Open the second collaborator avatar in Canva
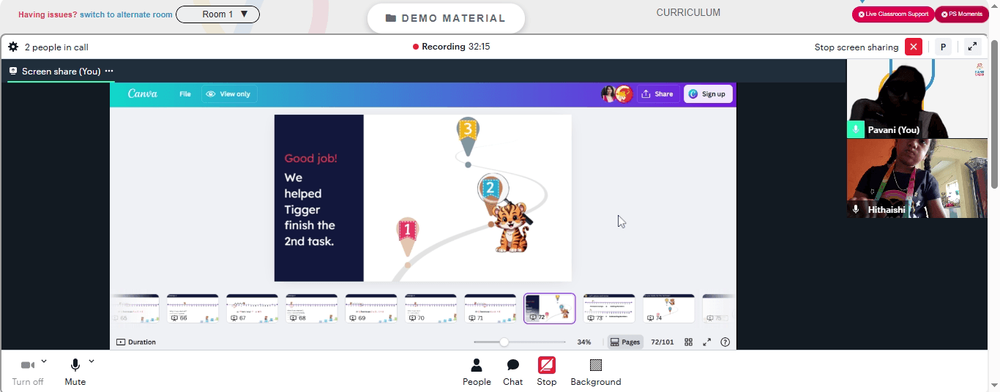Image resolution: width=1000 pixels, height=392 pixels. [624, 94]
